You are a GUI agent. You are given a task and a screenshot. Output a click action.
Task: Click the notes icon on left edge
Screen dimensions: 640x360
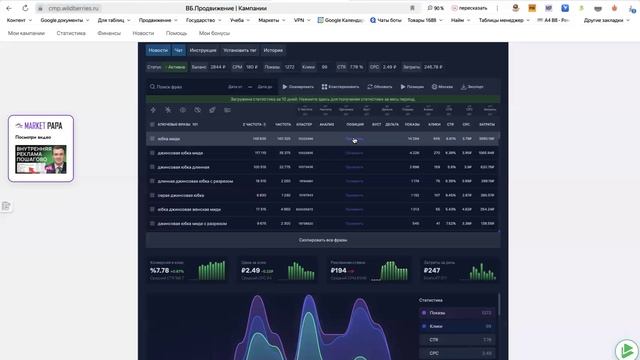click(6, 206)
